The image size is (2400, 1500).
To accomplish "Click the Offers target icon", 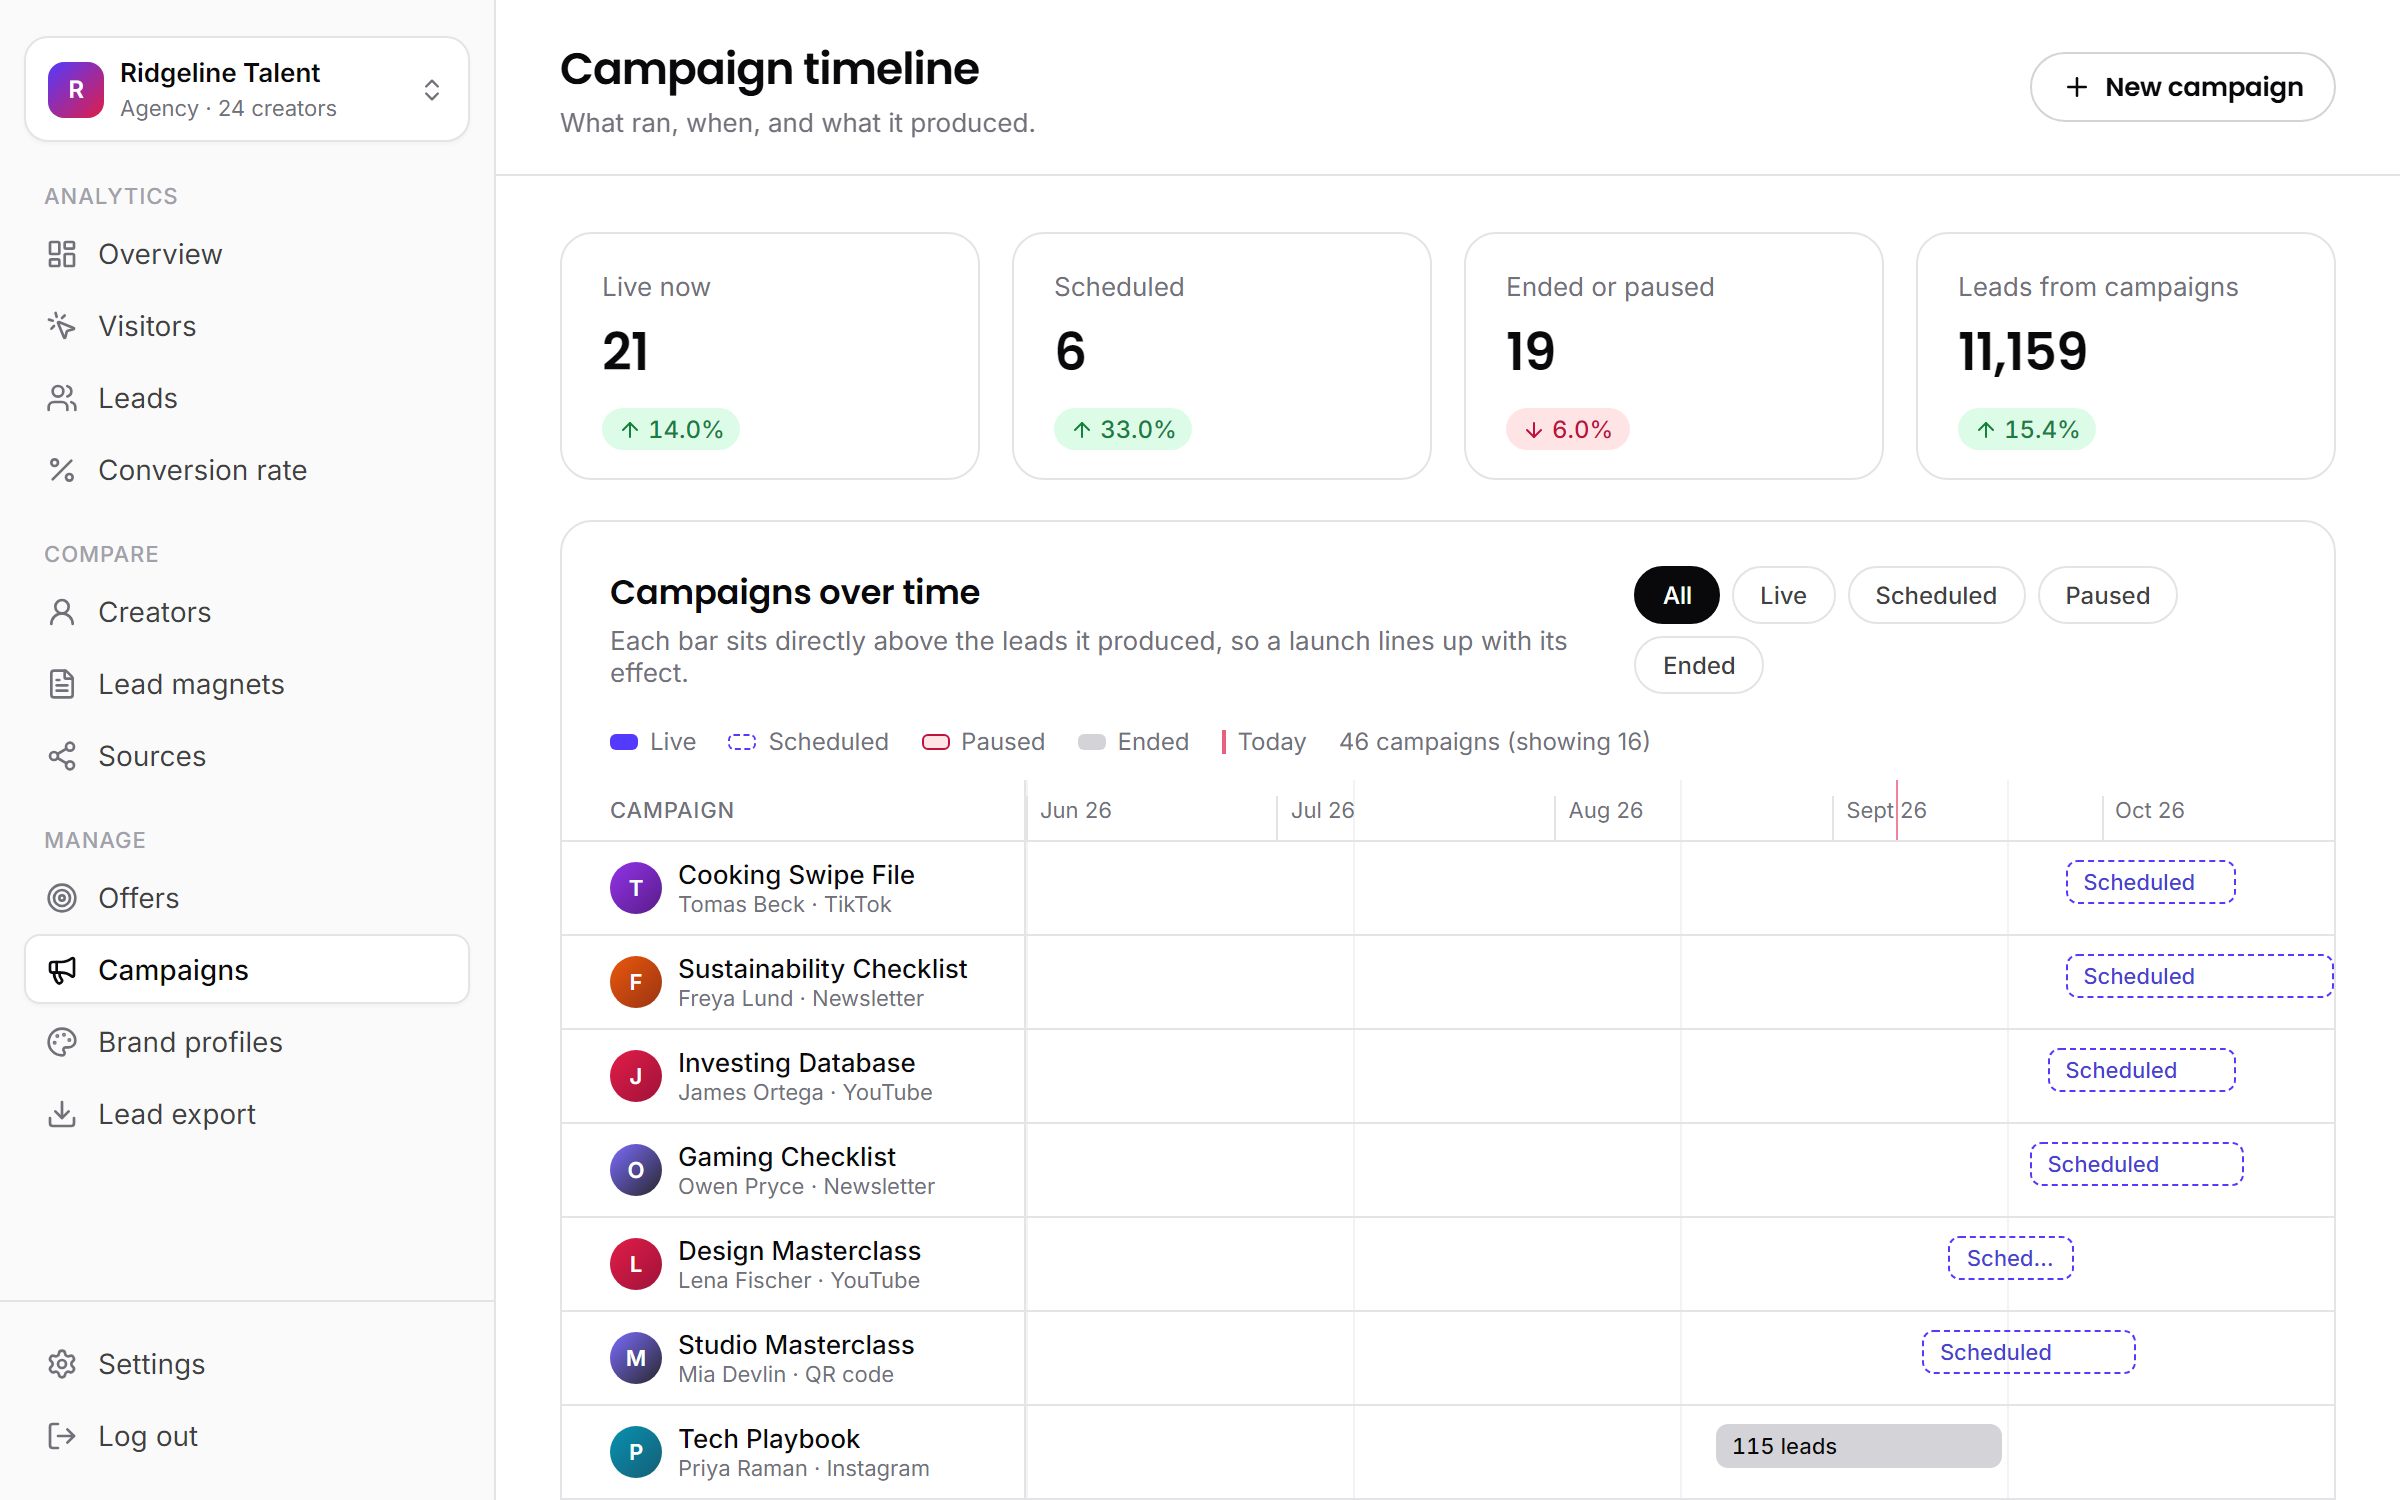I will pyautogui.click(x=62, y=898).
